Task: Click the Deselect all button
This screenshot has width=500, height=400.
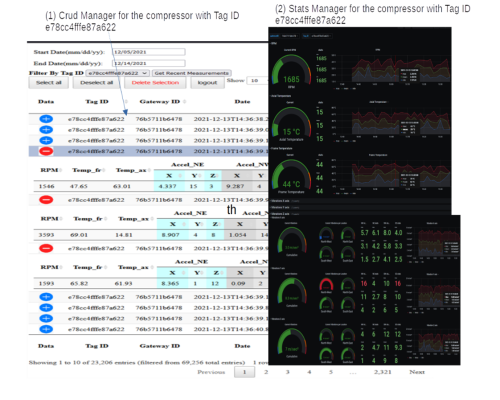Action: coord(97,83)
